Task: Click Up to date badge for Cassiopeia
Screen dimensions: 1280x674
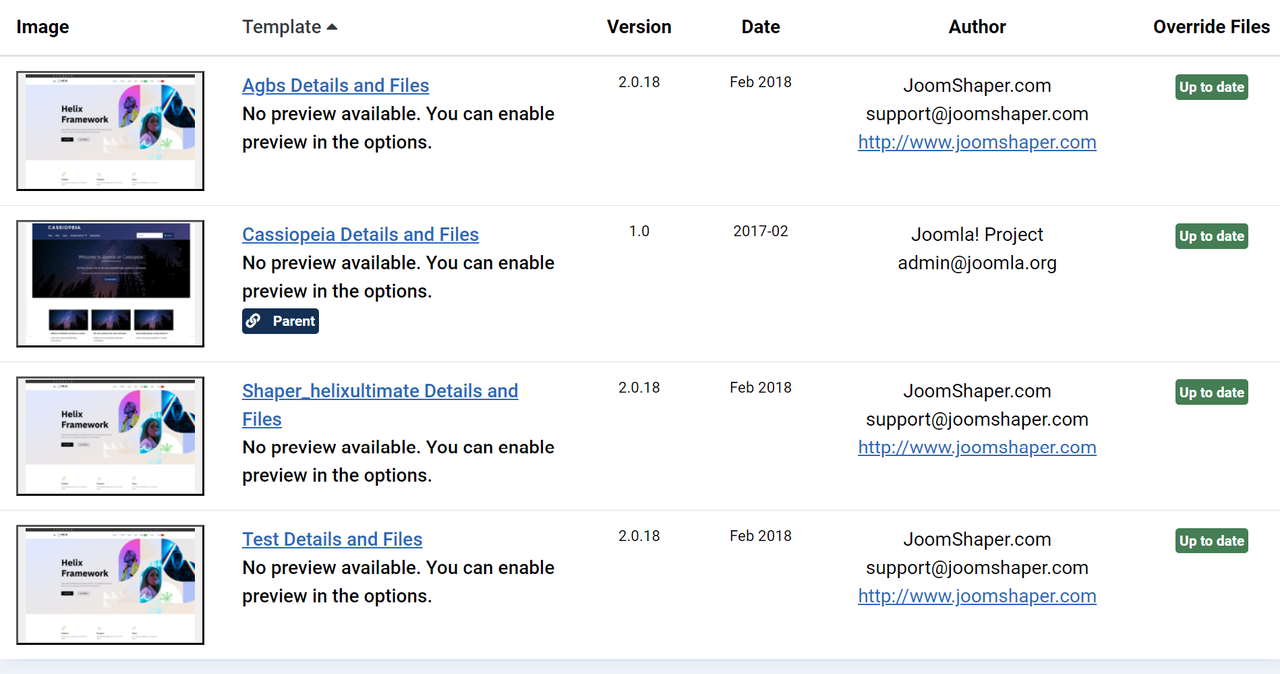Action: 1211,236
